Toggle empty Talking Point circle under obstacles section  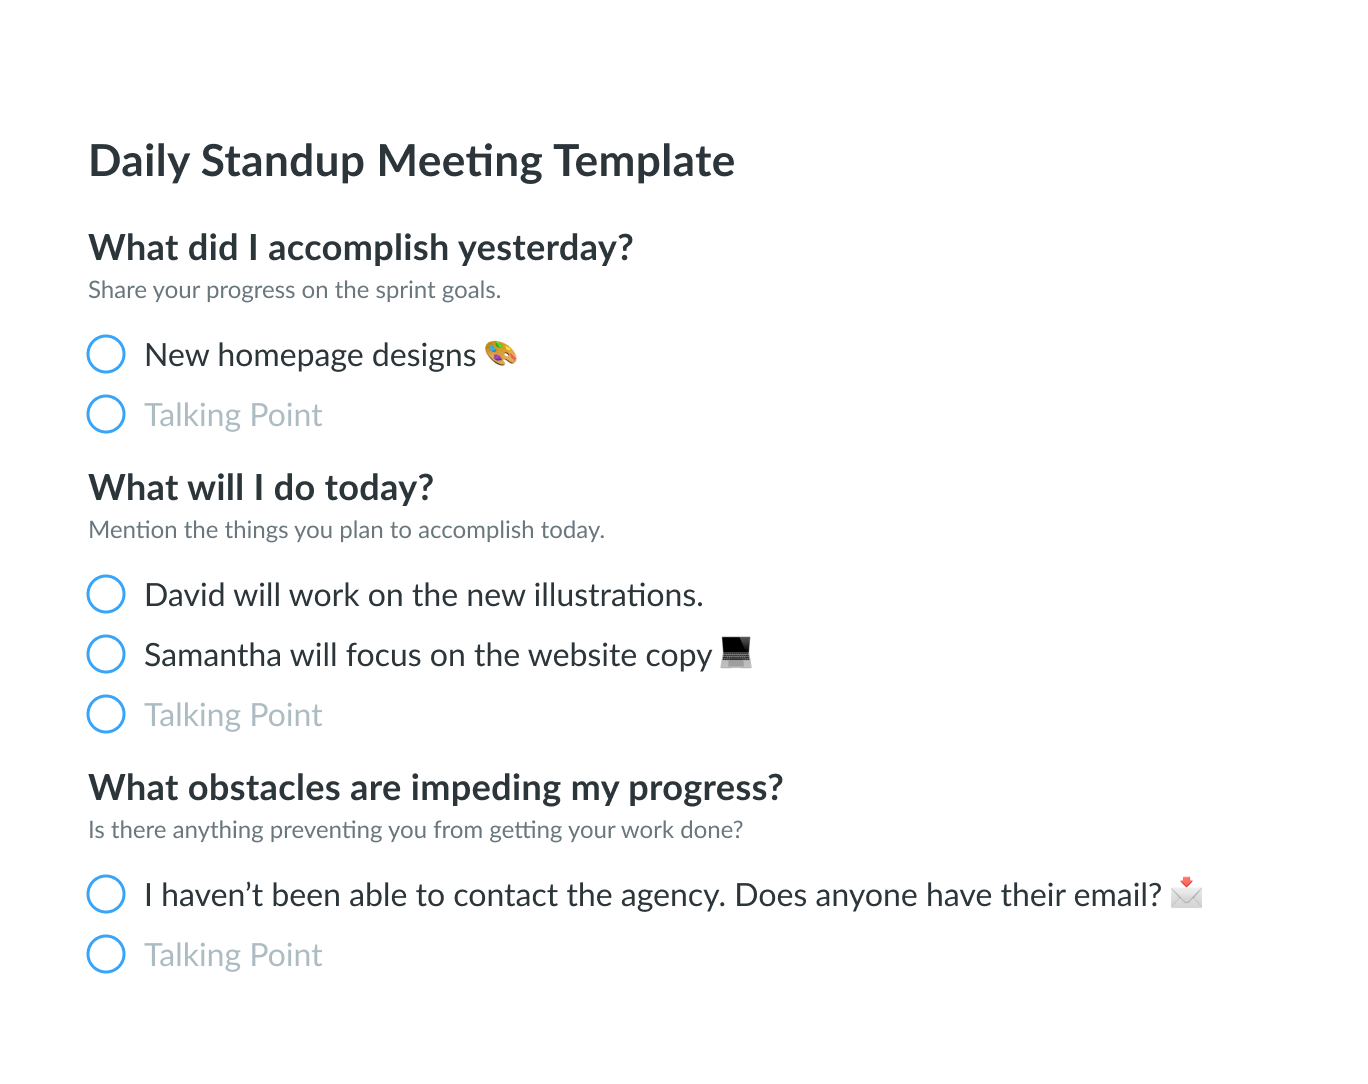(106, 954)
